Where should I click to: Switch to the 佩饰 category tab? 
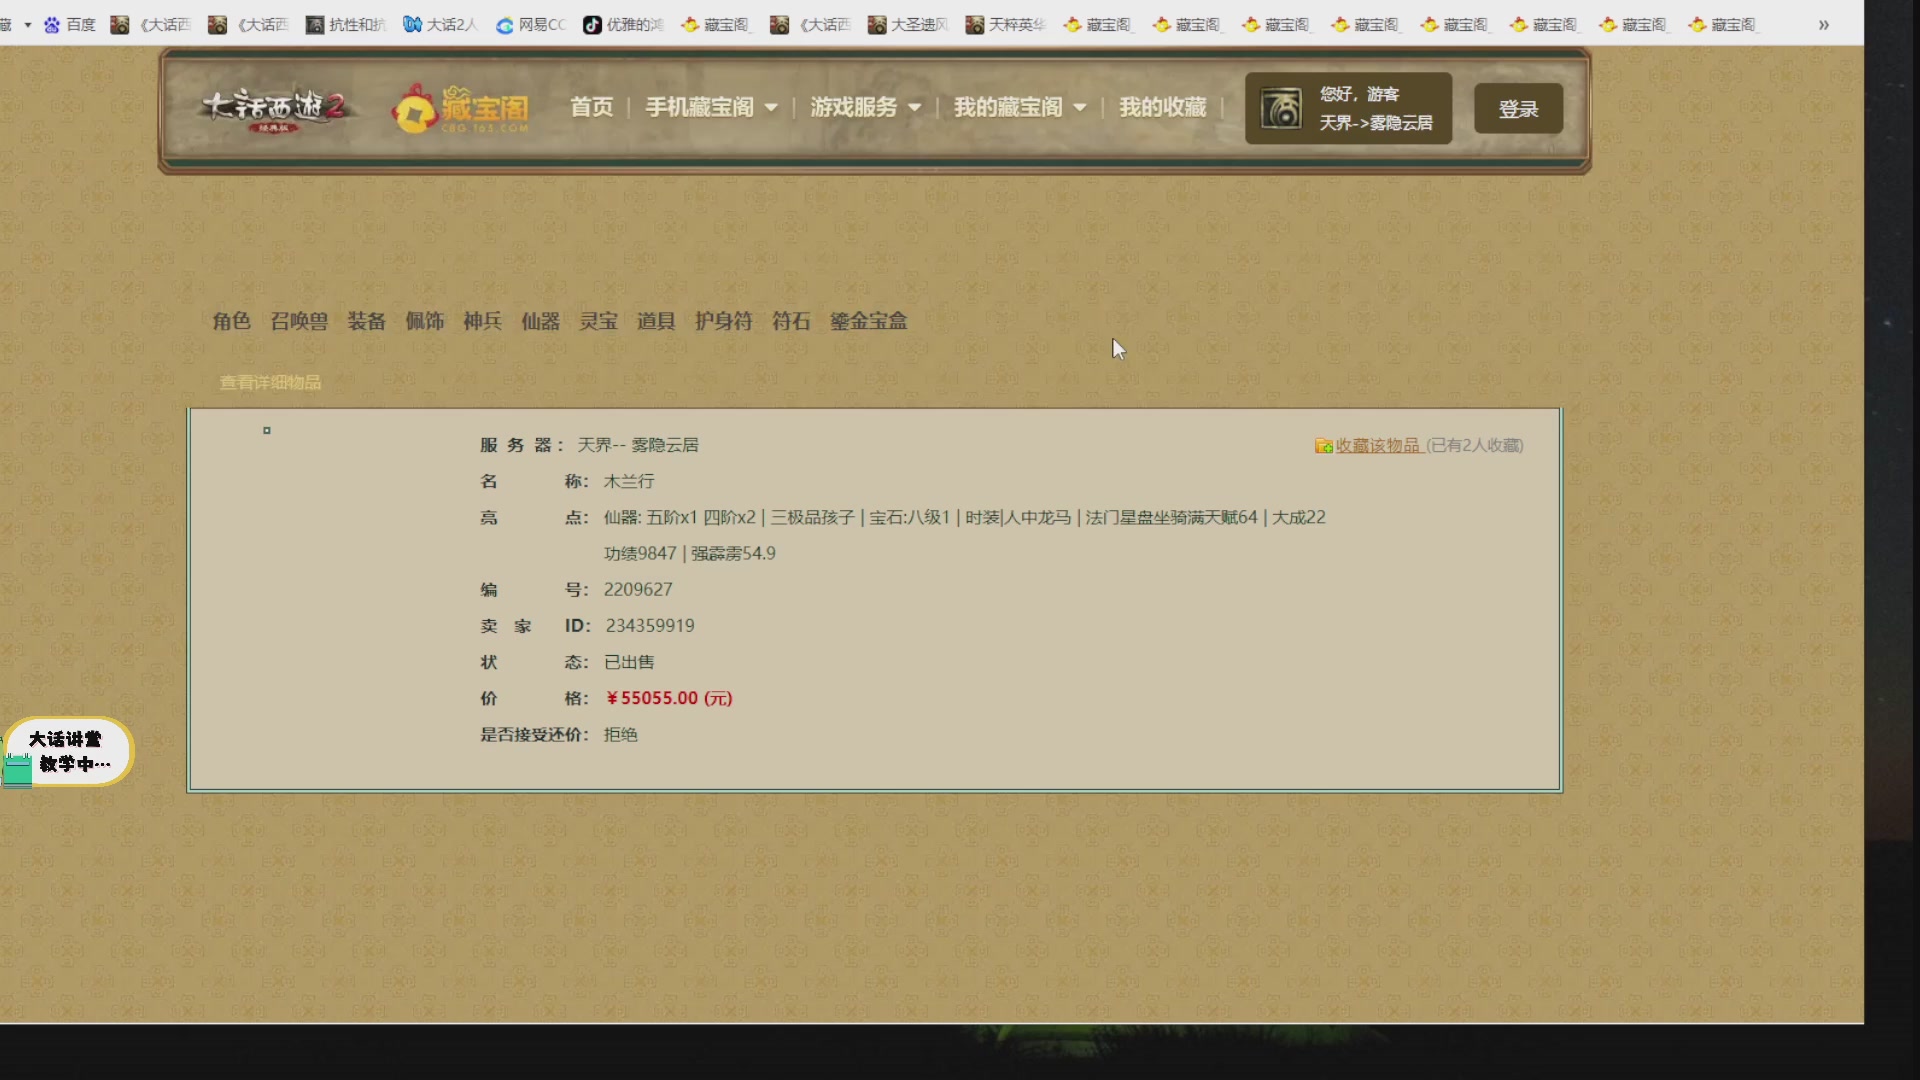(424, 321)
